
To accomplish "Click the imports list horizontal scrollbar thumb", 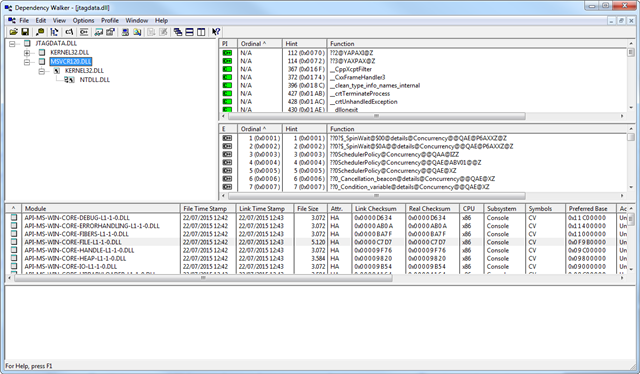I will tap(376, 116).
